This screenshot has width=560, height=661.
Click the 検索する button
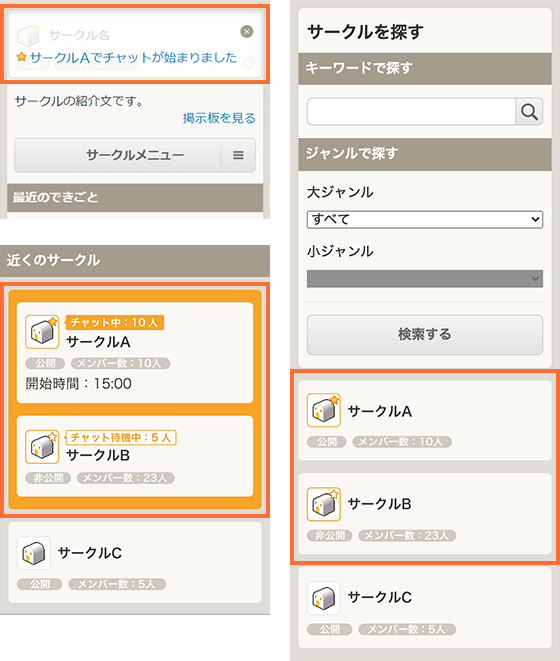pos(425,335)
